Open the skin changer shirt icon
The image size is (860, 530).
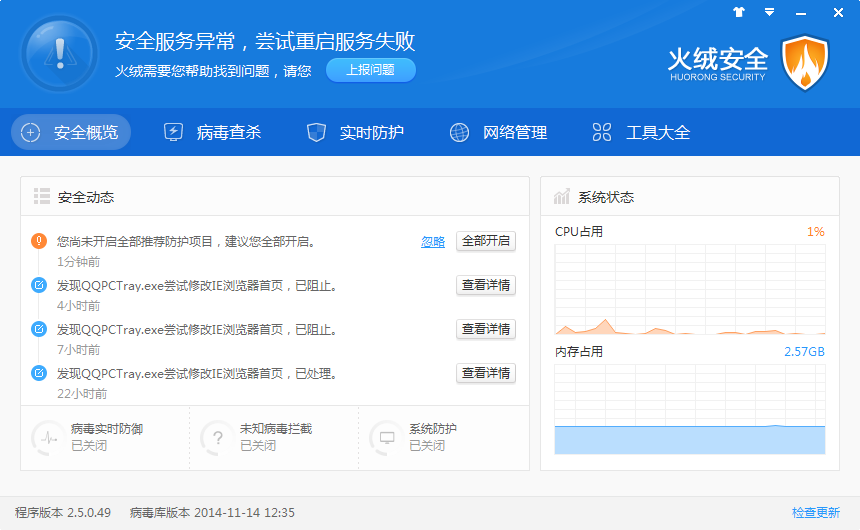(739, 13)
